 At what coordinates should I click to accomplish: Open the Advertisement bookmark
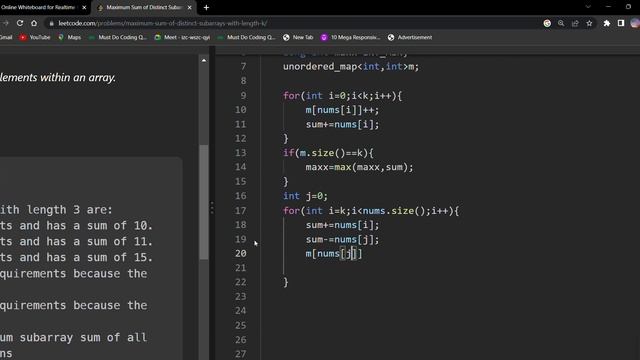pyautogui.click(x=410, y=37)
